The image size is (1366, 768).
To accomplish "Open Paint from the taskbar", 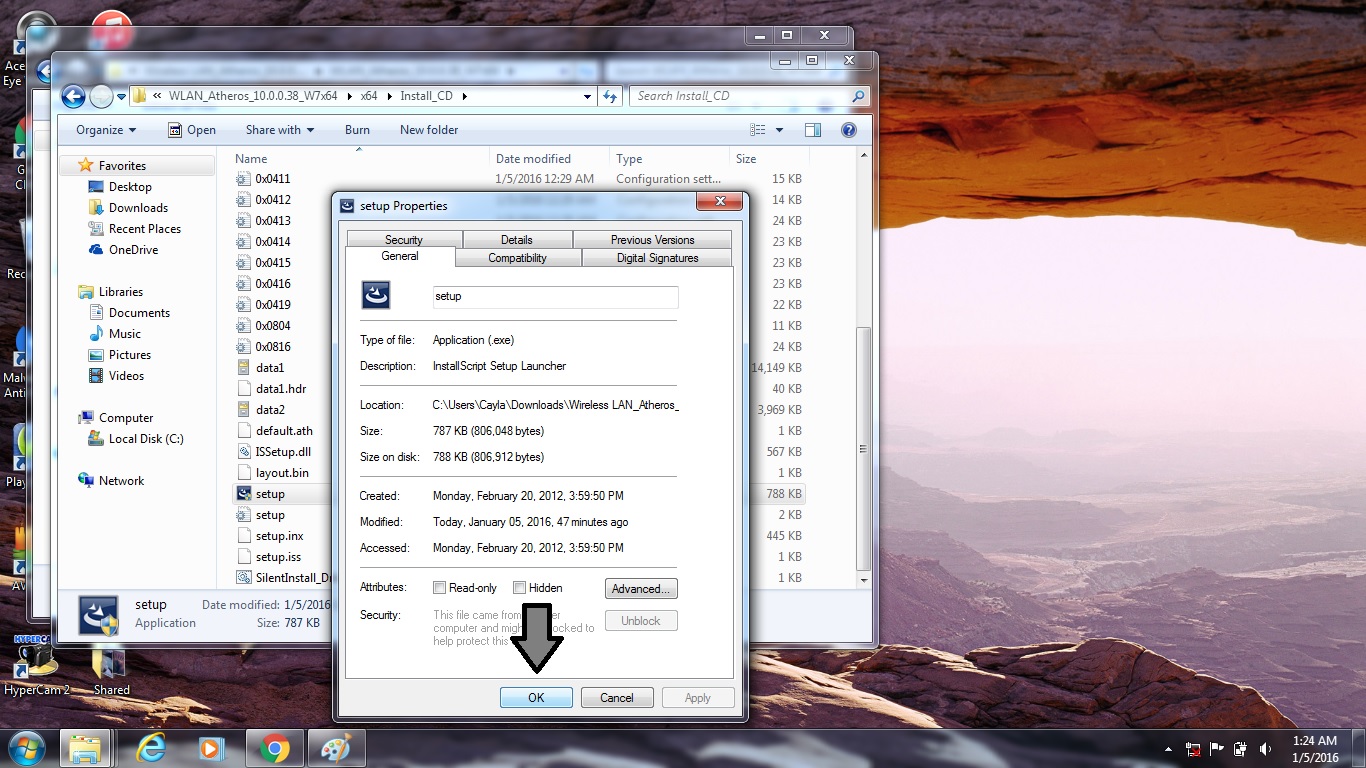I will click(337, 748).
